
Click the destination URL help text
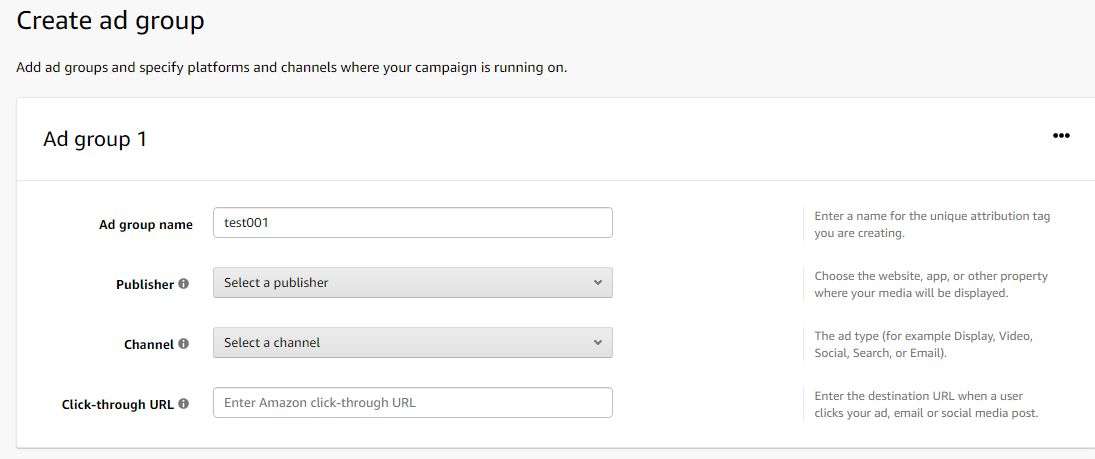pyautogui.click(x=926, y=404)
